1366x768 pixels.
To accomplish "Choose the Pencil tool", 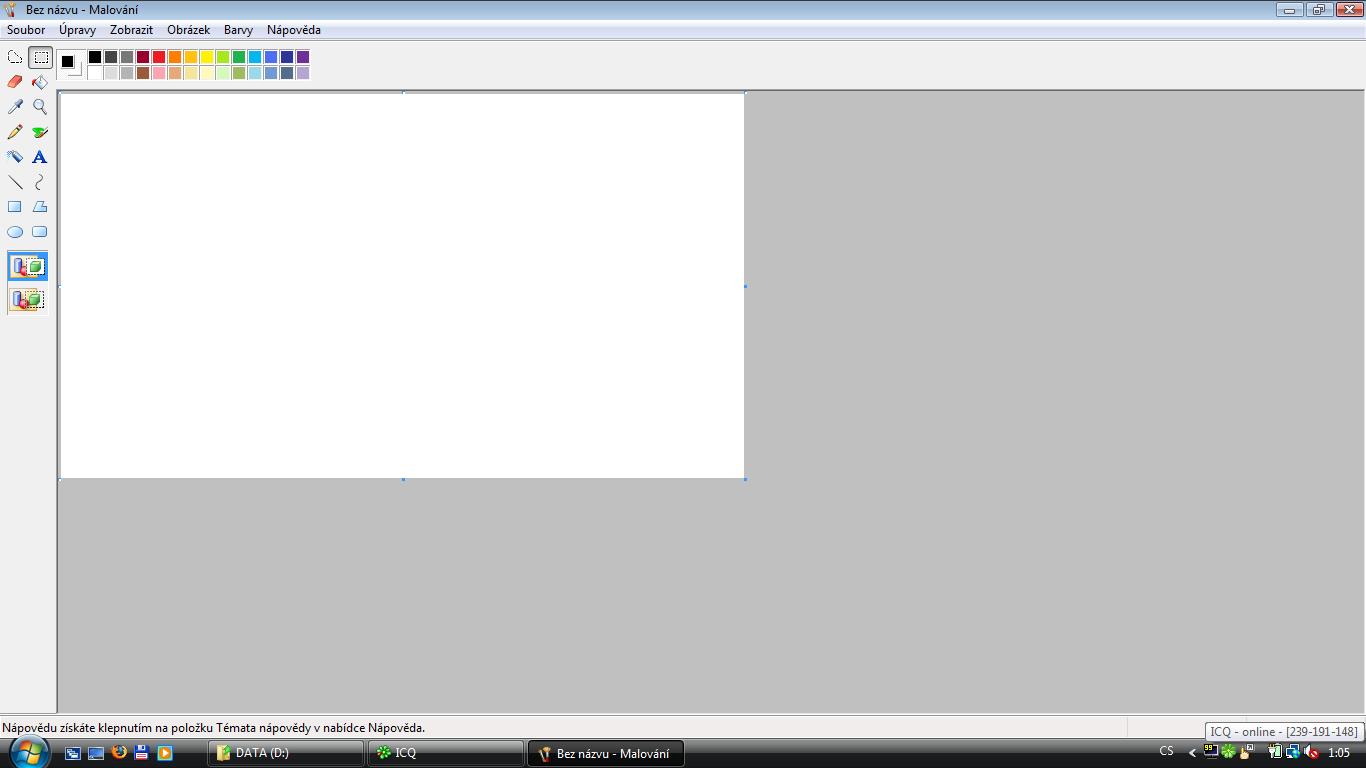I will (x=15, y=132).
